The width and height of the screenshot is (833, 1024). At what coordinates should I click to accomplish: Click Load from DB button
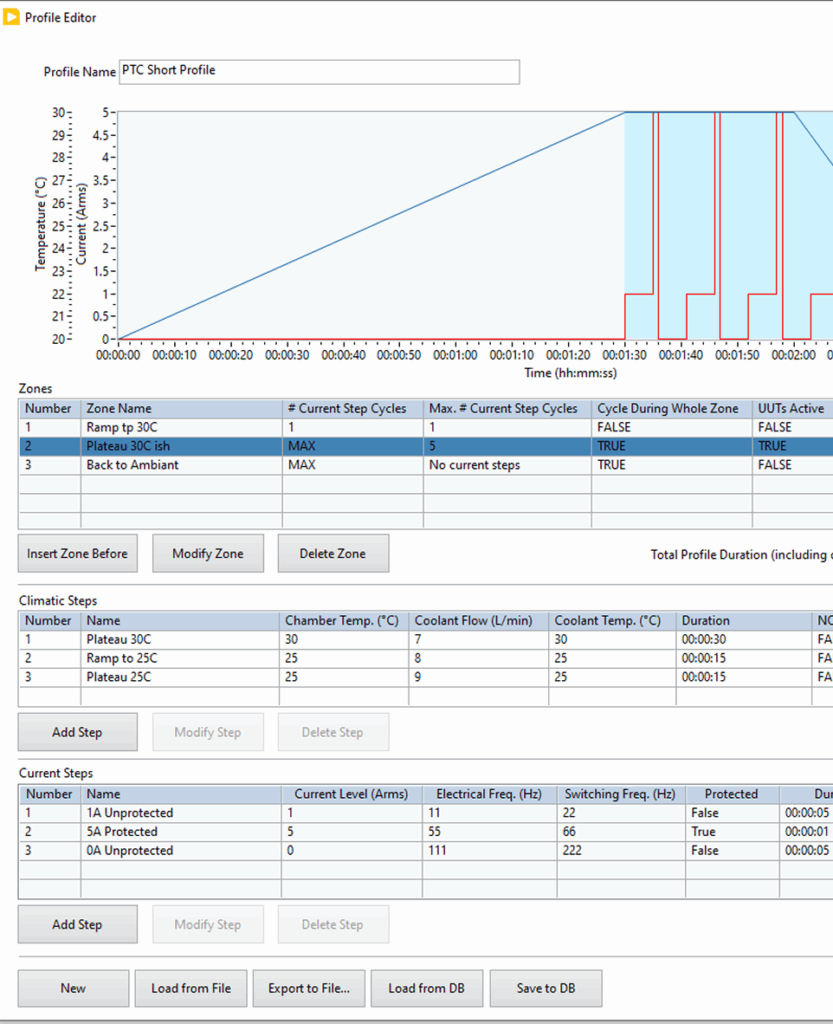coord(426,988)
